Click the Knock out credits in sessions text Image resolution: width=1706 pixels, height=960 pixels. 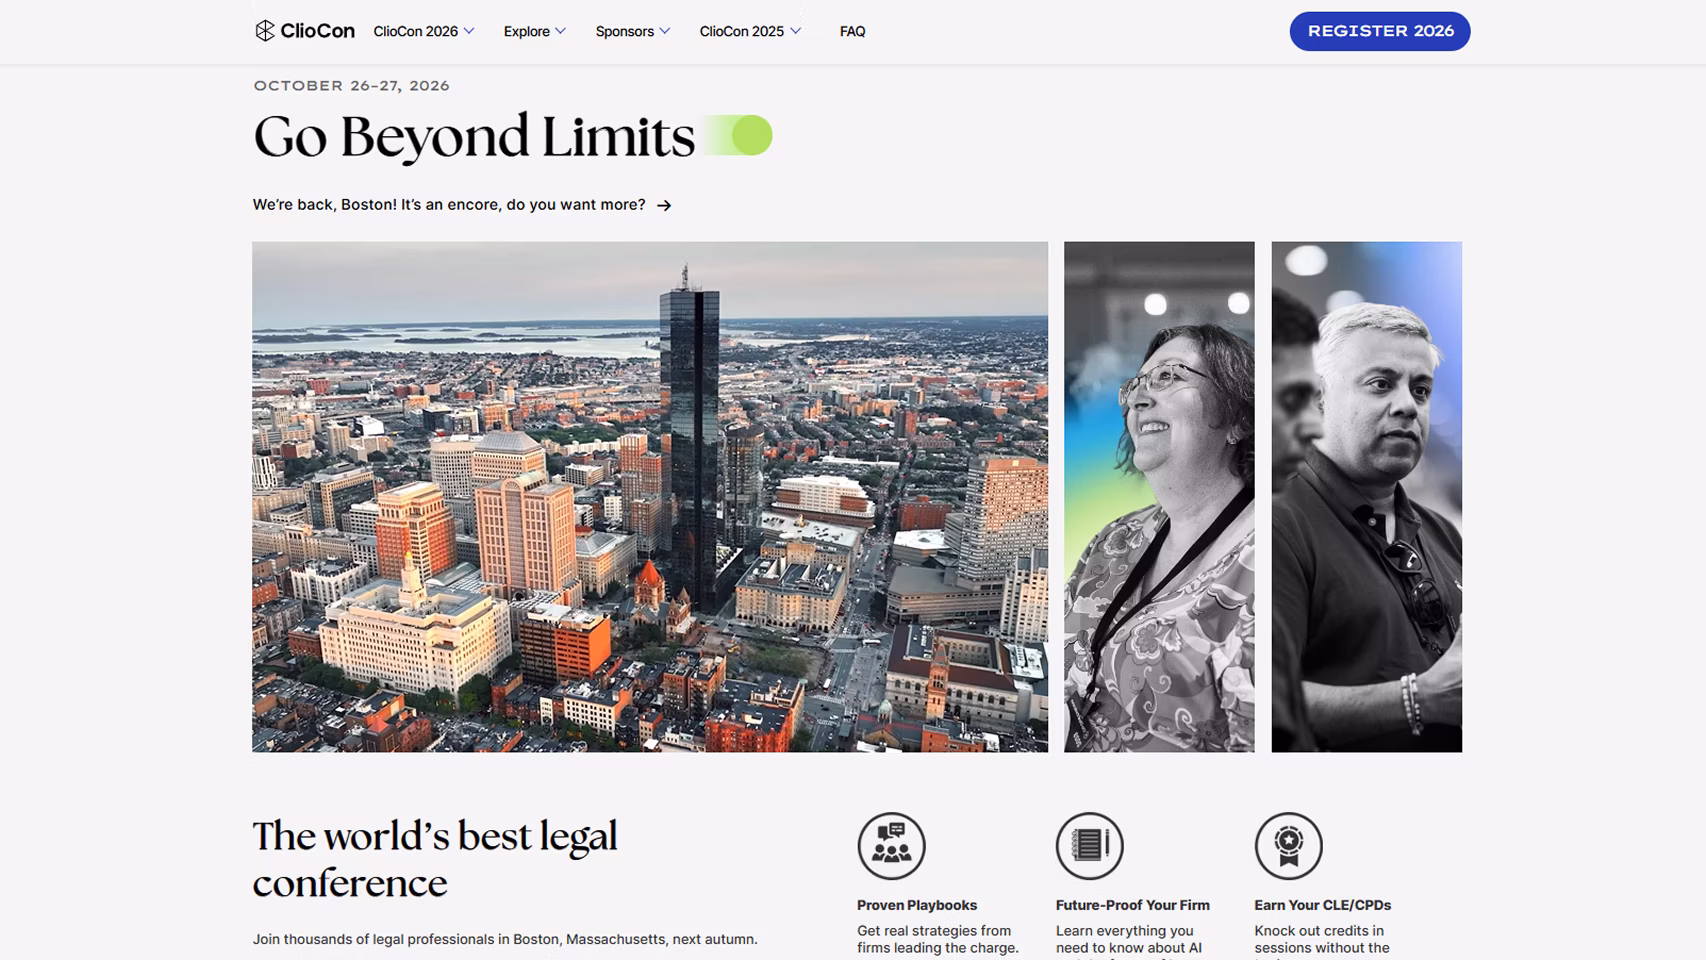[x=1322, y=939]
